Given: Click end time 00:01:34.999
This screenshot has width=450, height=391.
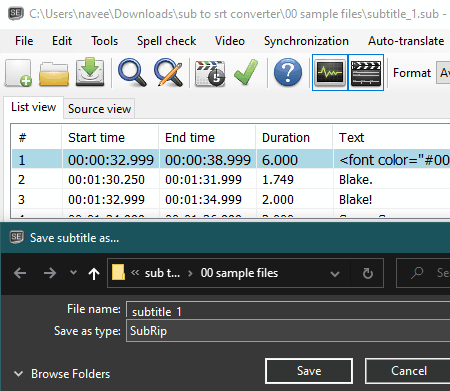Looking at the screenshot, I should [203, 200].
